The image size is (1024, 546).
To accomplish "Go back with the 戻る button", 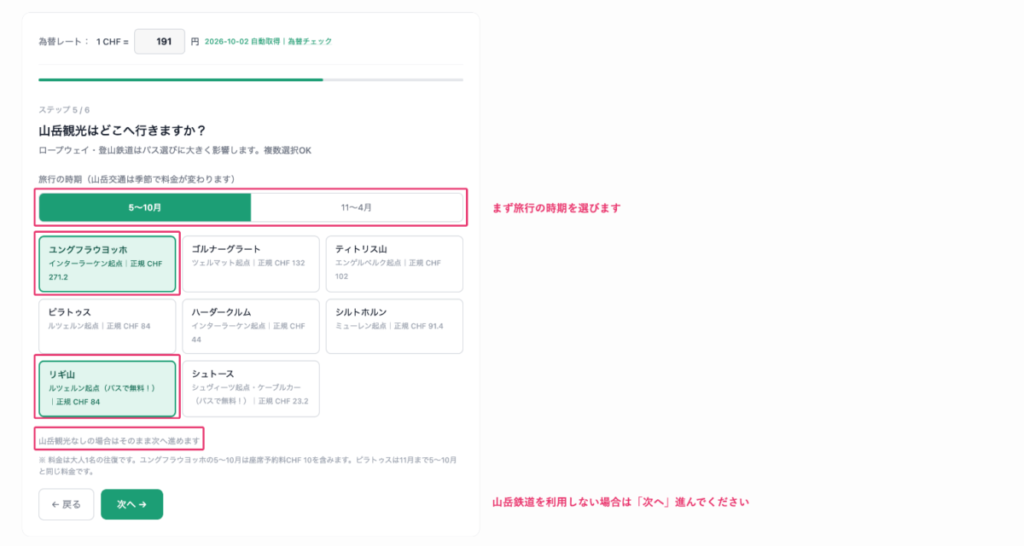I will click(66, 504).
